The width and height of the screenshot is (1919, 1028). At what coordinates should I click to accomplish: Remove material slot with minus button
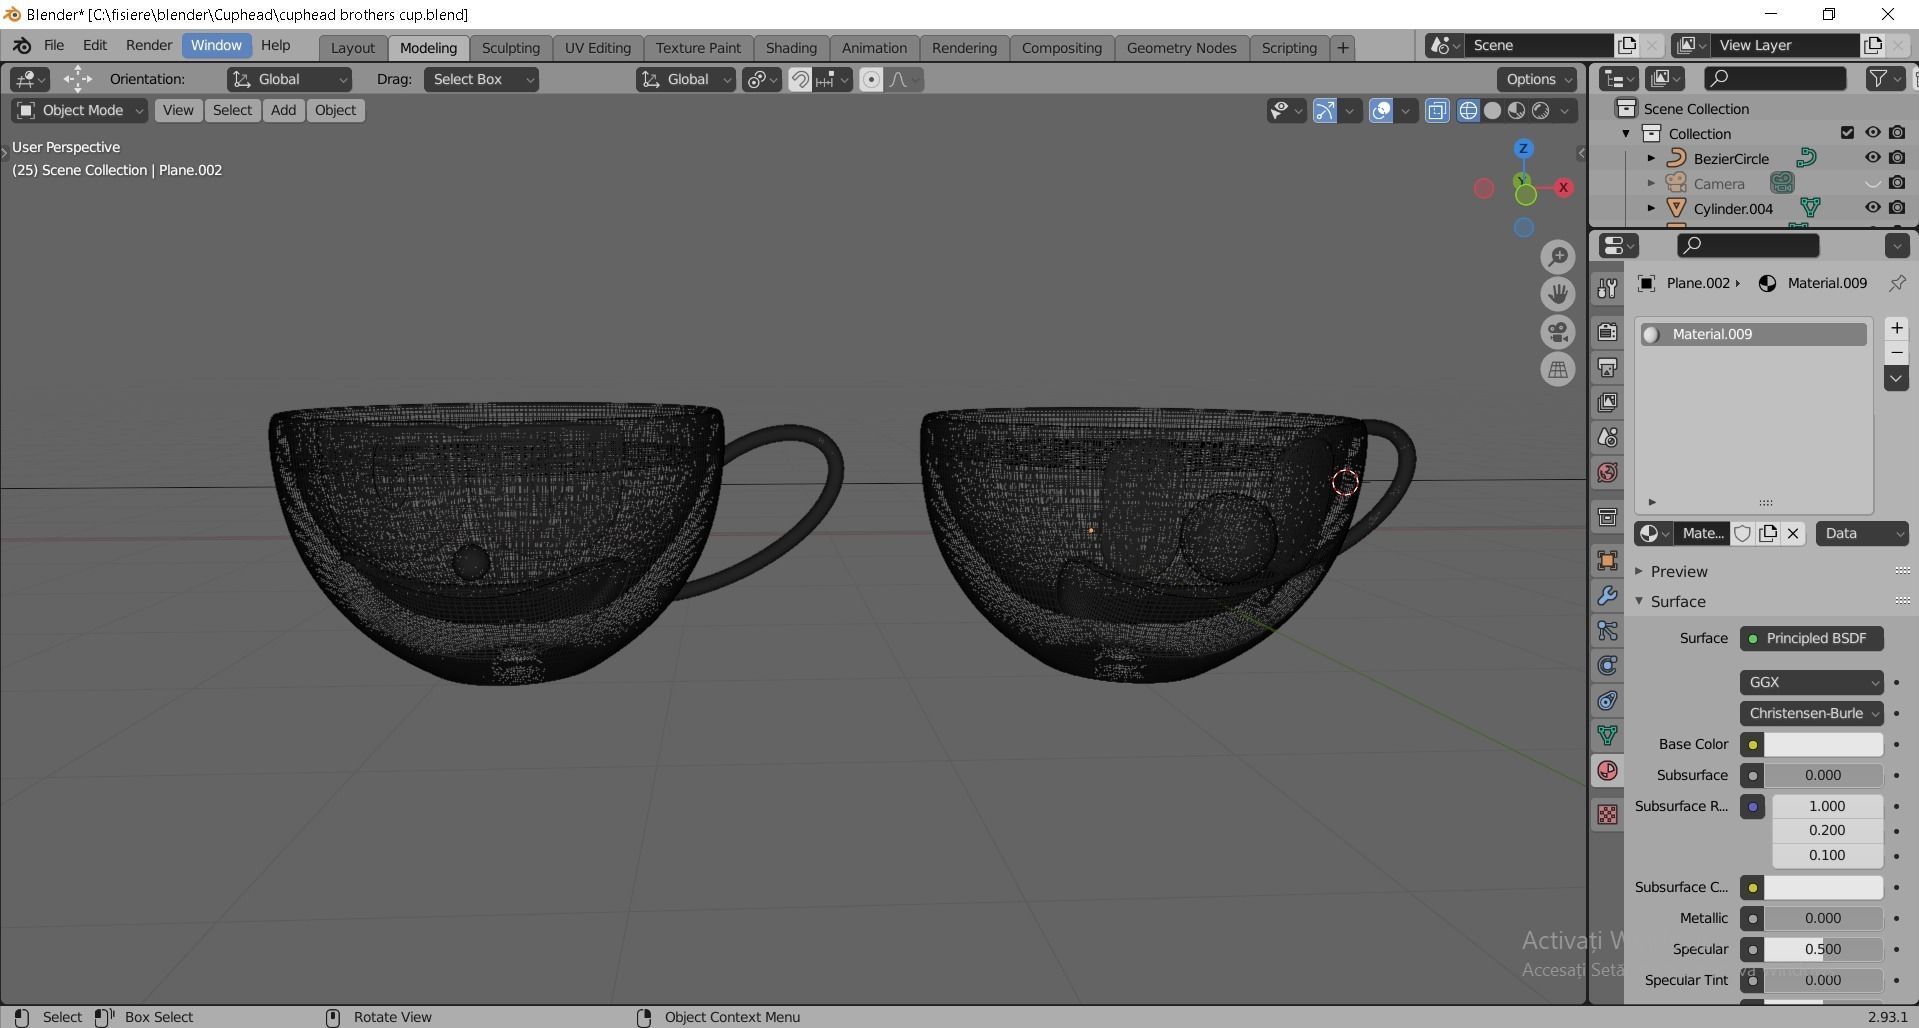tap(1896, 353)
